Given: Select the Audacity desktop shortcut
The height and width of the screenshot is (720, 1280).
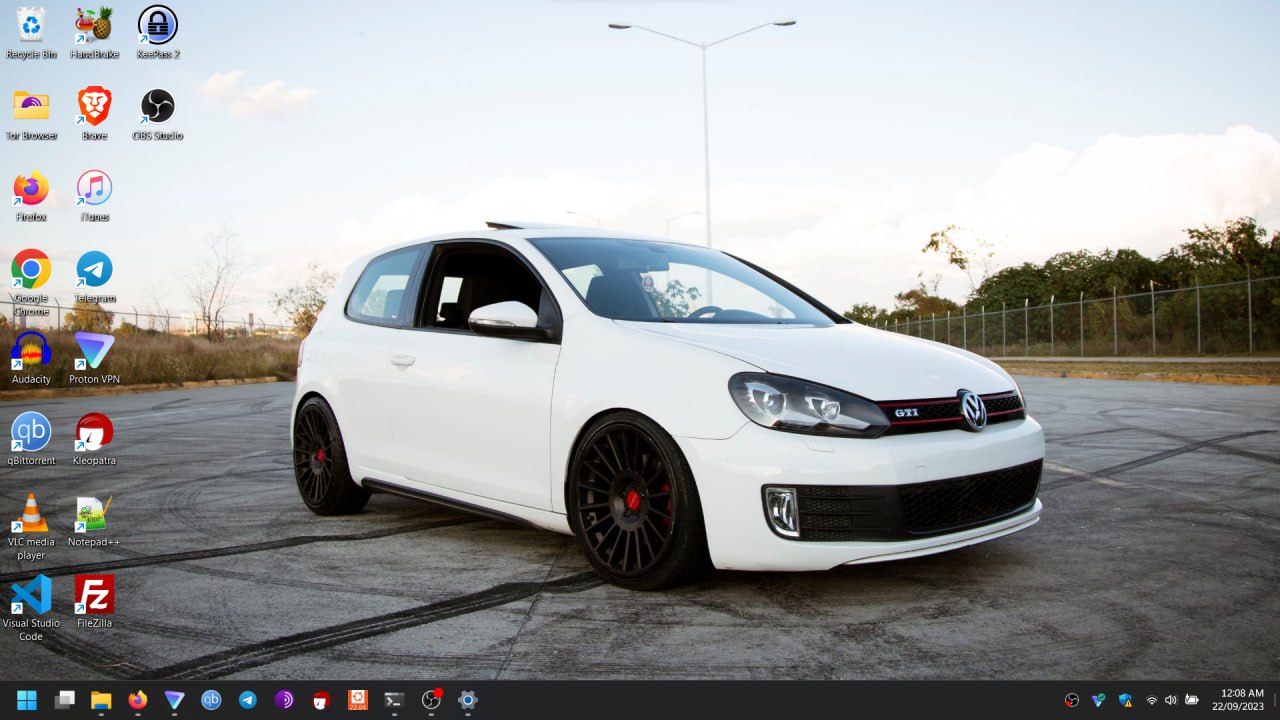Looking at the screenshot, I should (31, 351).
